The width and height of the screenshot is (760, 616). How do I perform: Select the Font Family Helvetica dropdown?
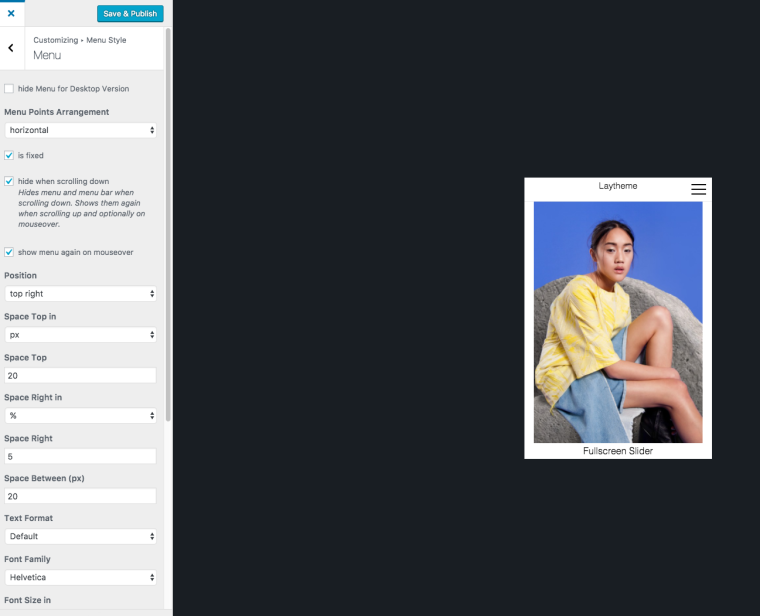point(80,578)
